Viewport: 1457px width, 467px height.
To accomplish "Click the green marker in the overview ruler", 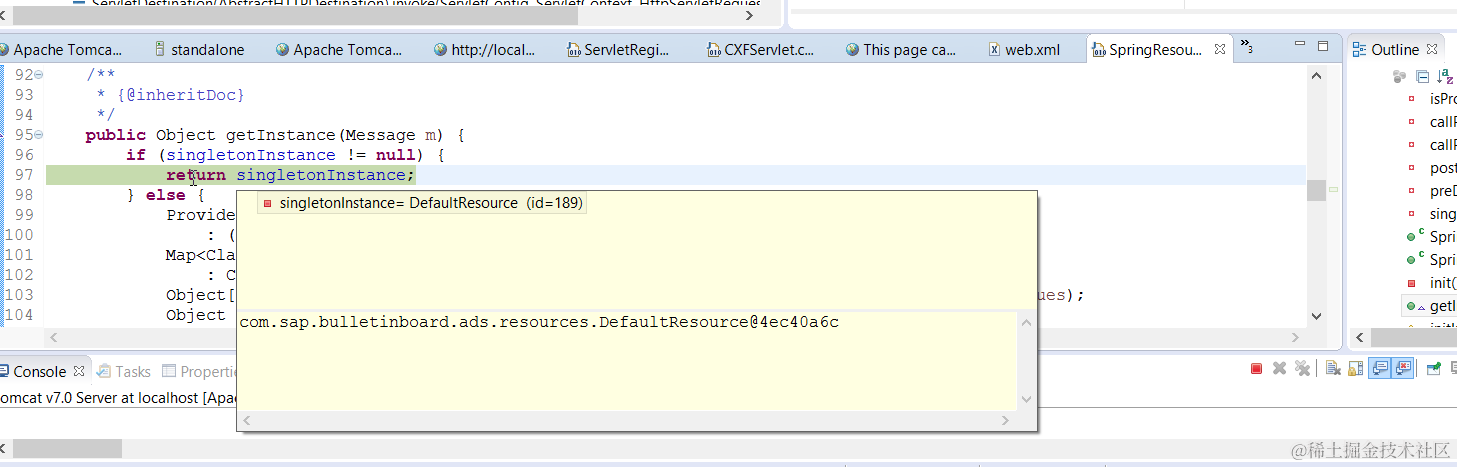I will (1334, 190).
